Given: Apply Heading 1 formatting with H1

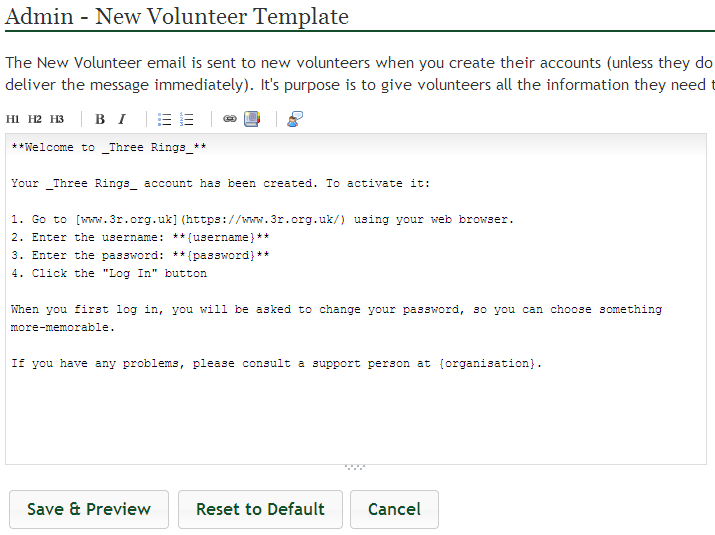Looking at the screenshot, I should [12, 119].
